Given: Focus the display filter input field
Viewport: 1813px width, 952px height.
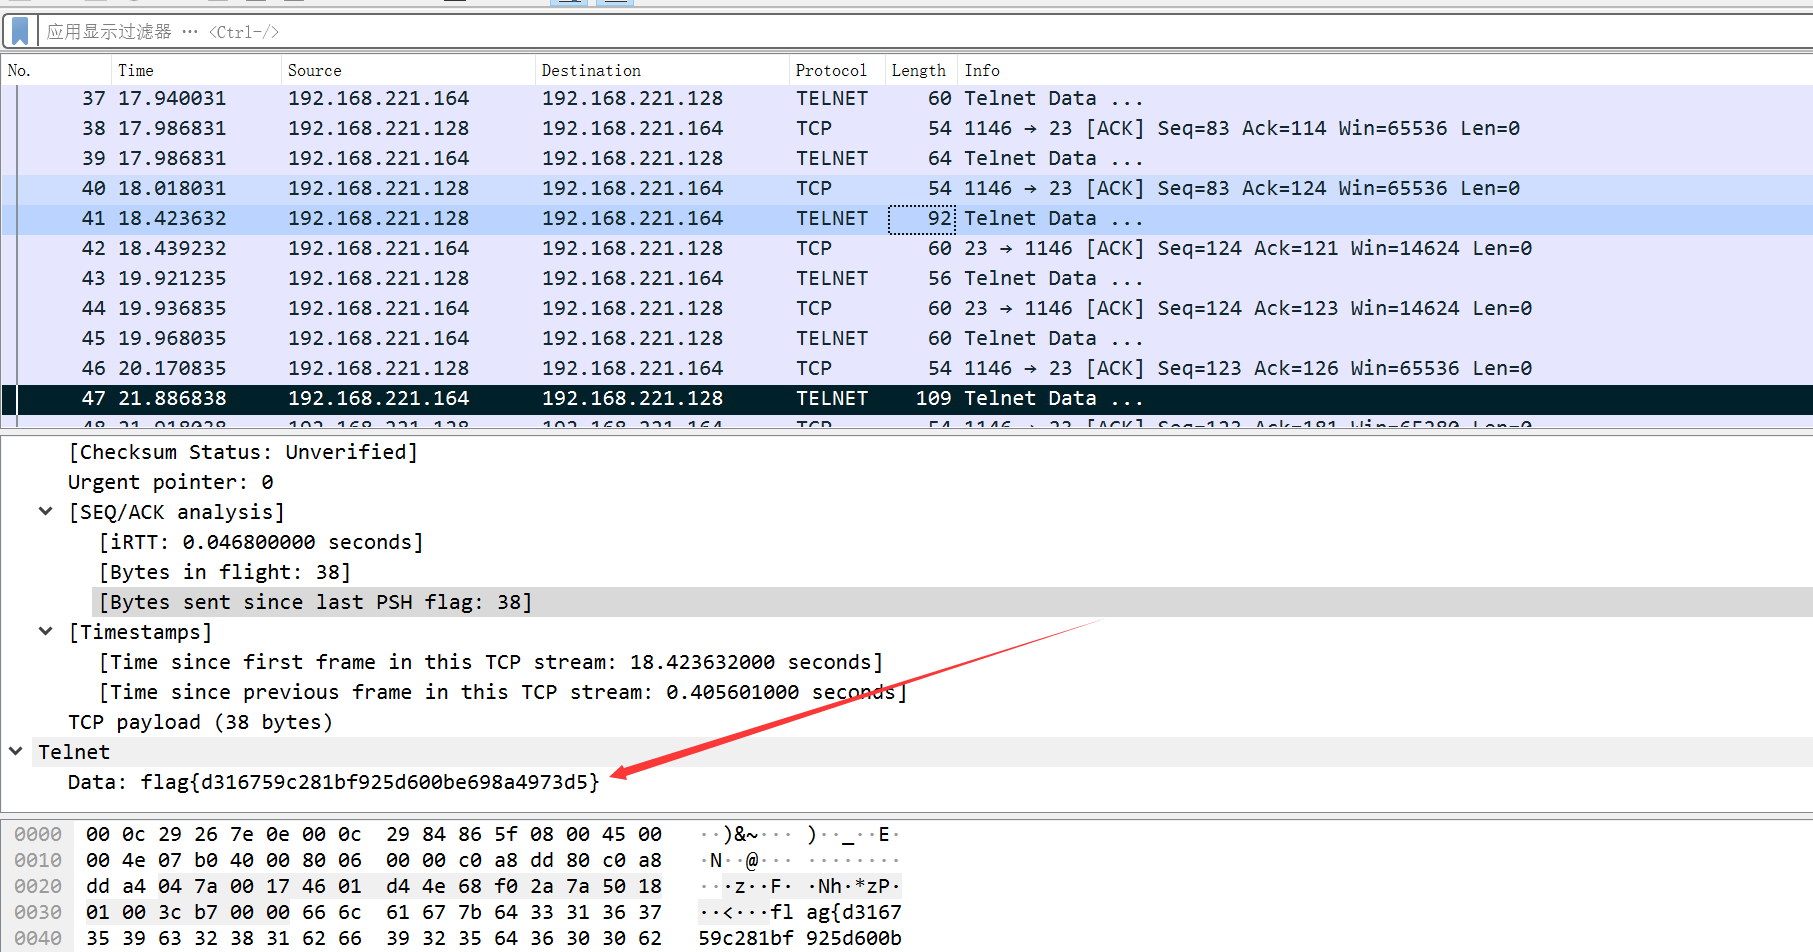Looking at the screenshot, I should point(924,32).
